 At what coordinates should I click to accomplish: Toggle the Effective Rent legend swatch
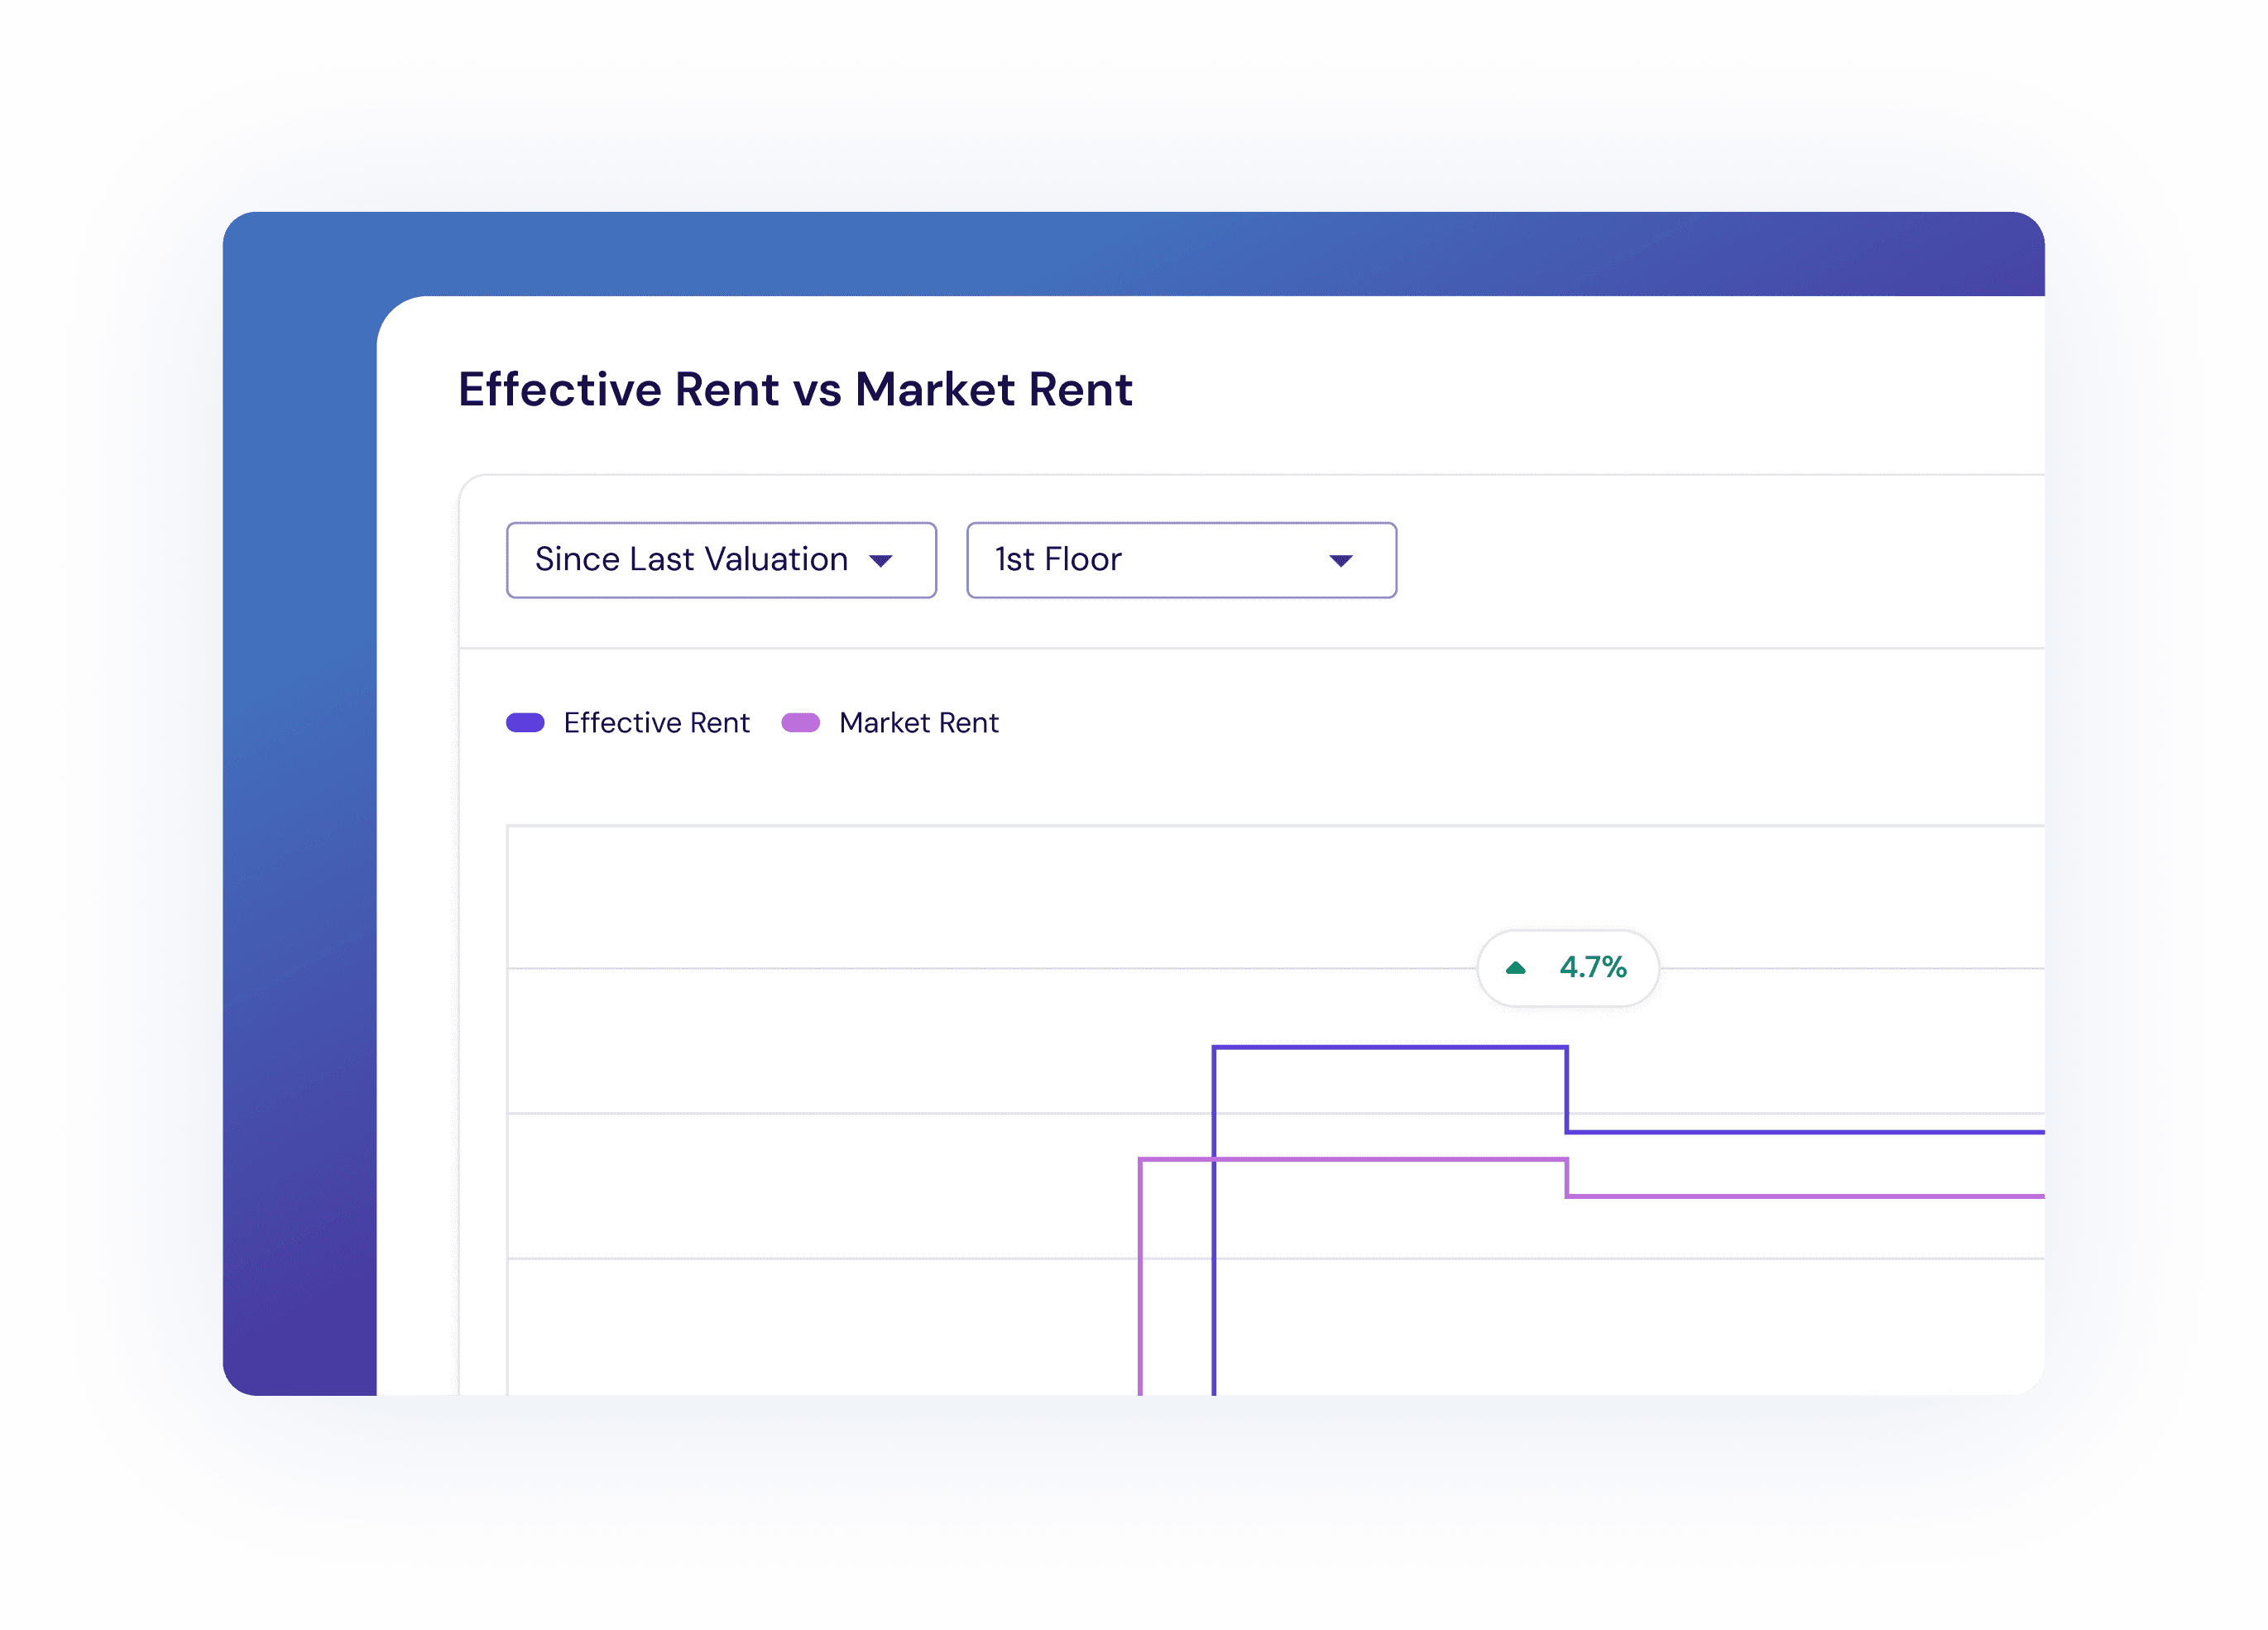(525, 723)
